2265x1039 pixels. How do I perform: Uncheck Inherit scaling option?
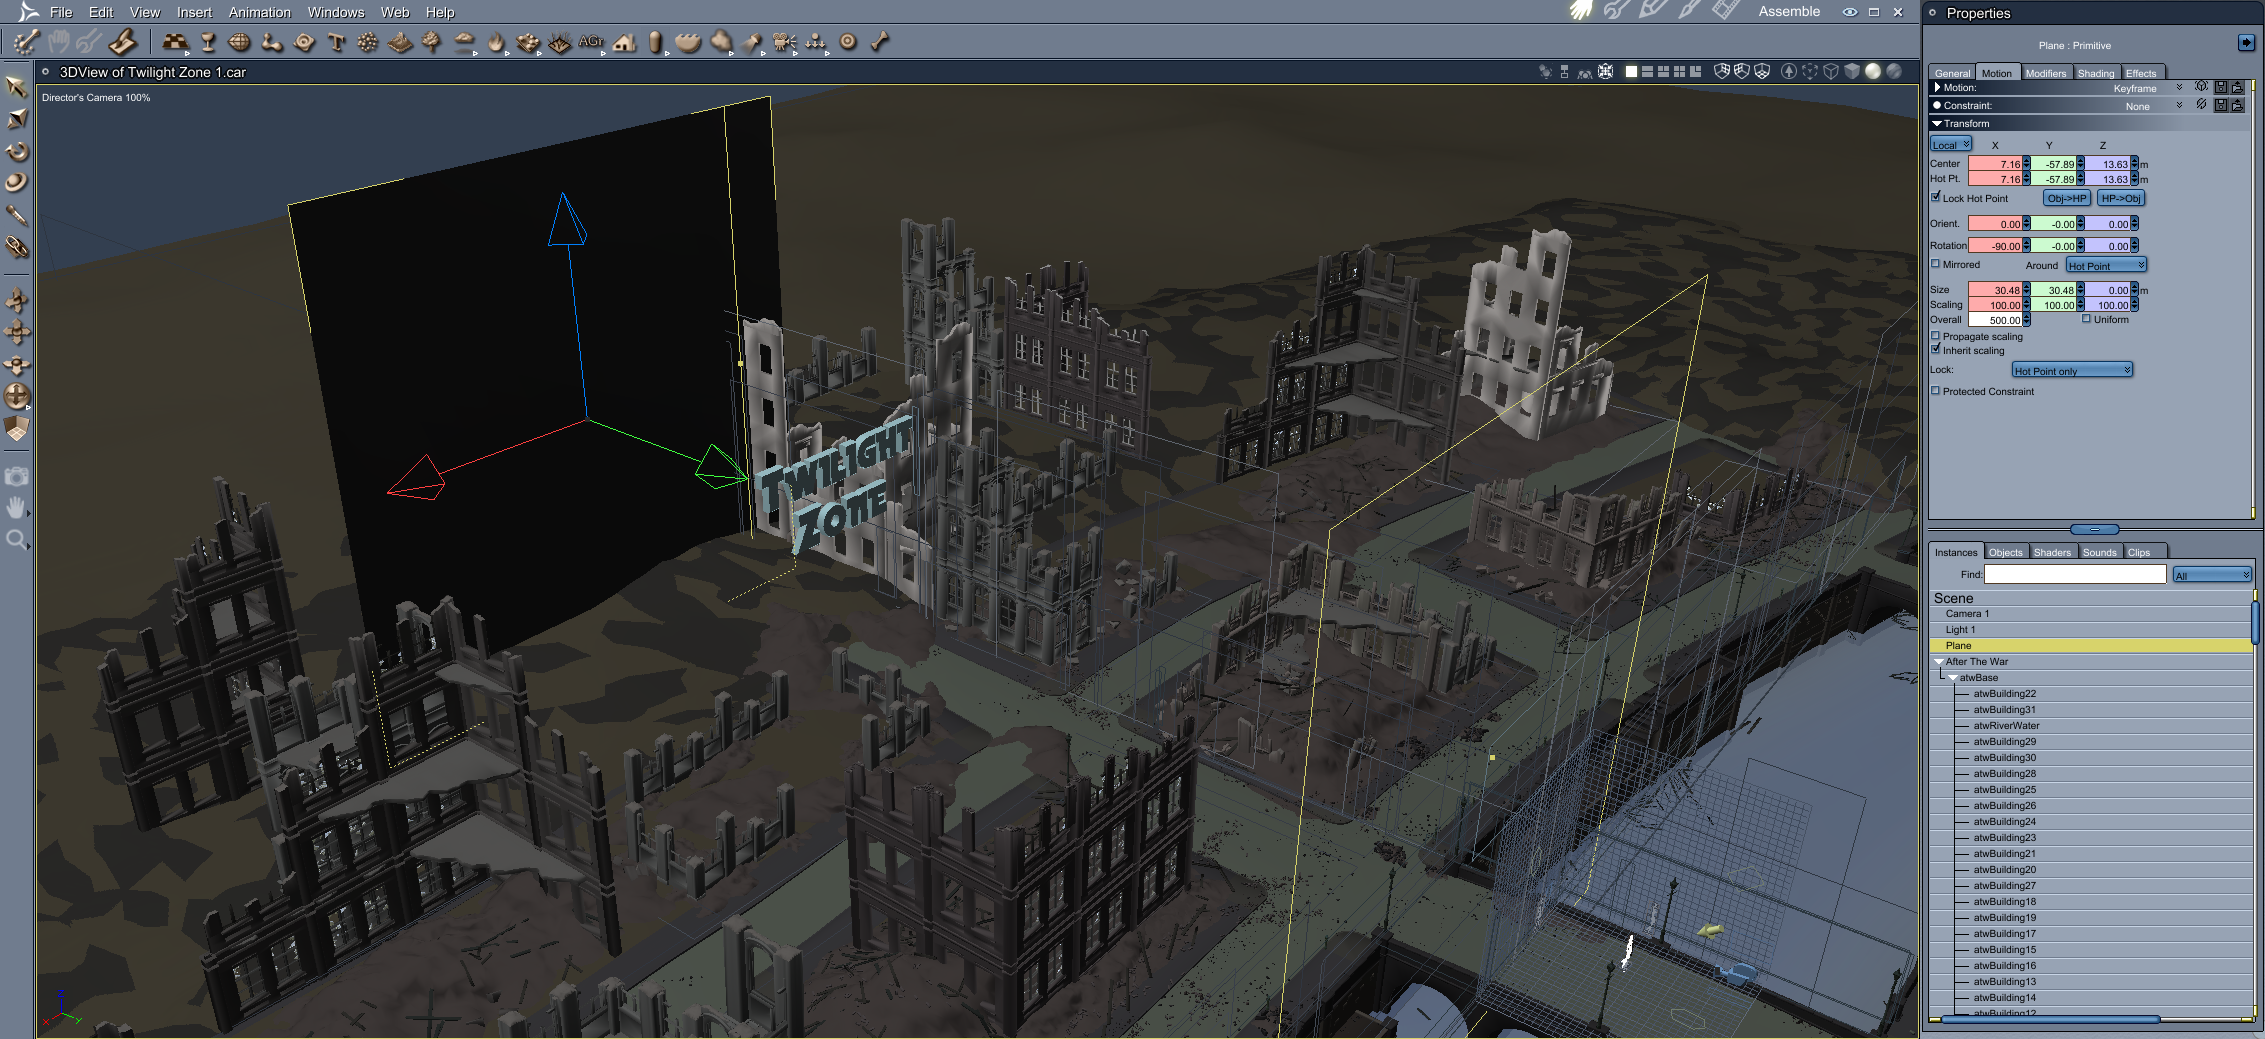1936,350
